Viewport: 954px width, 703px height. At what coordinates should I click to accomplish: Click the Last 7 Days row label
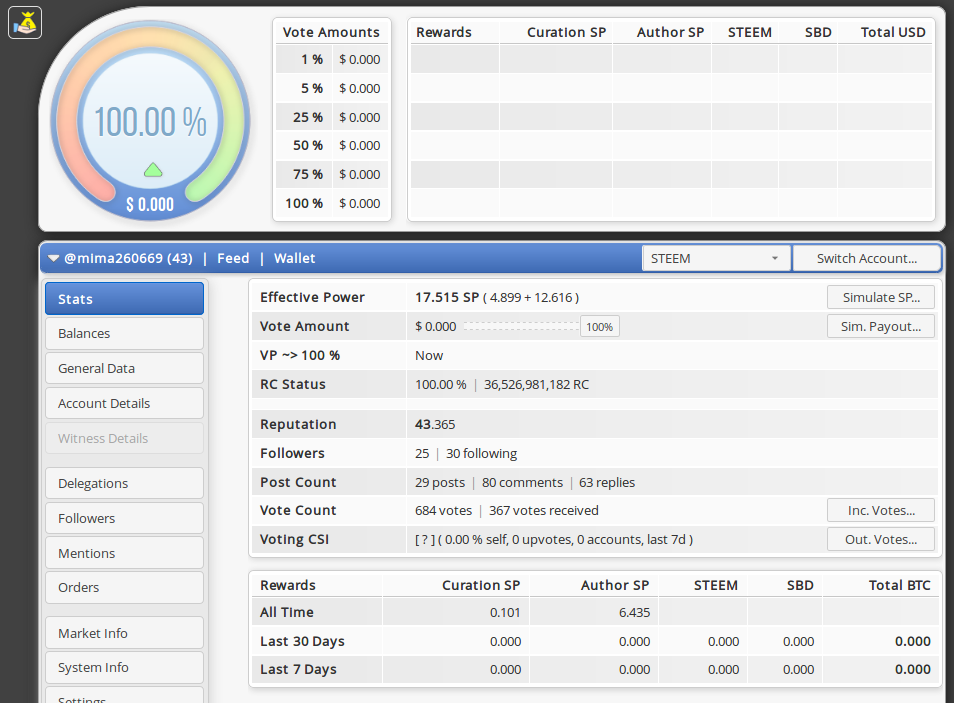[x=298, y=669]
